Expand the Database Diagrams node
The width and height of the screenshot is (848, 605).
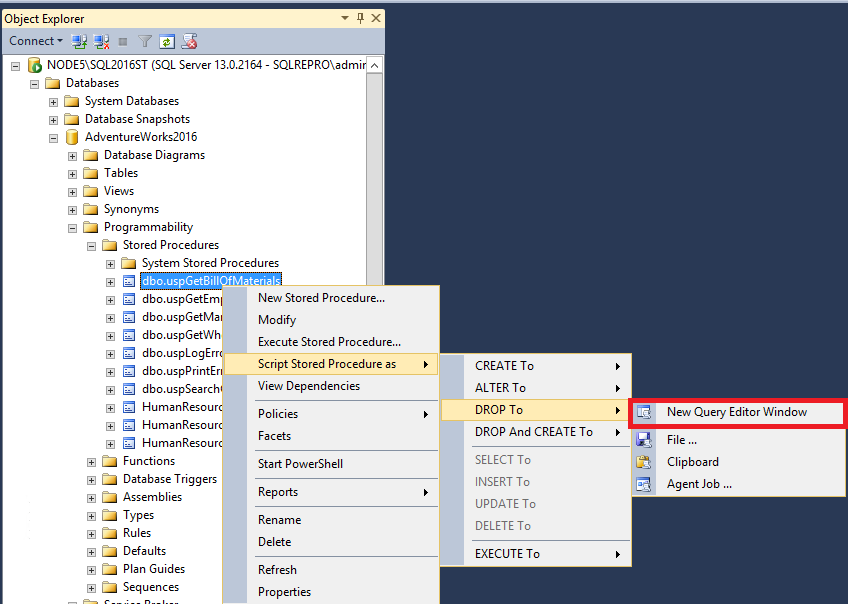tap(72, 156)
